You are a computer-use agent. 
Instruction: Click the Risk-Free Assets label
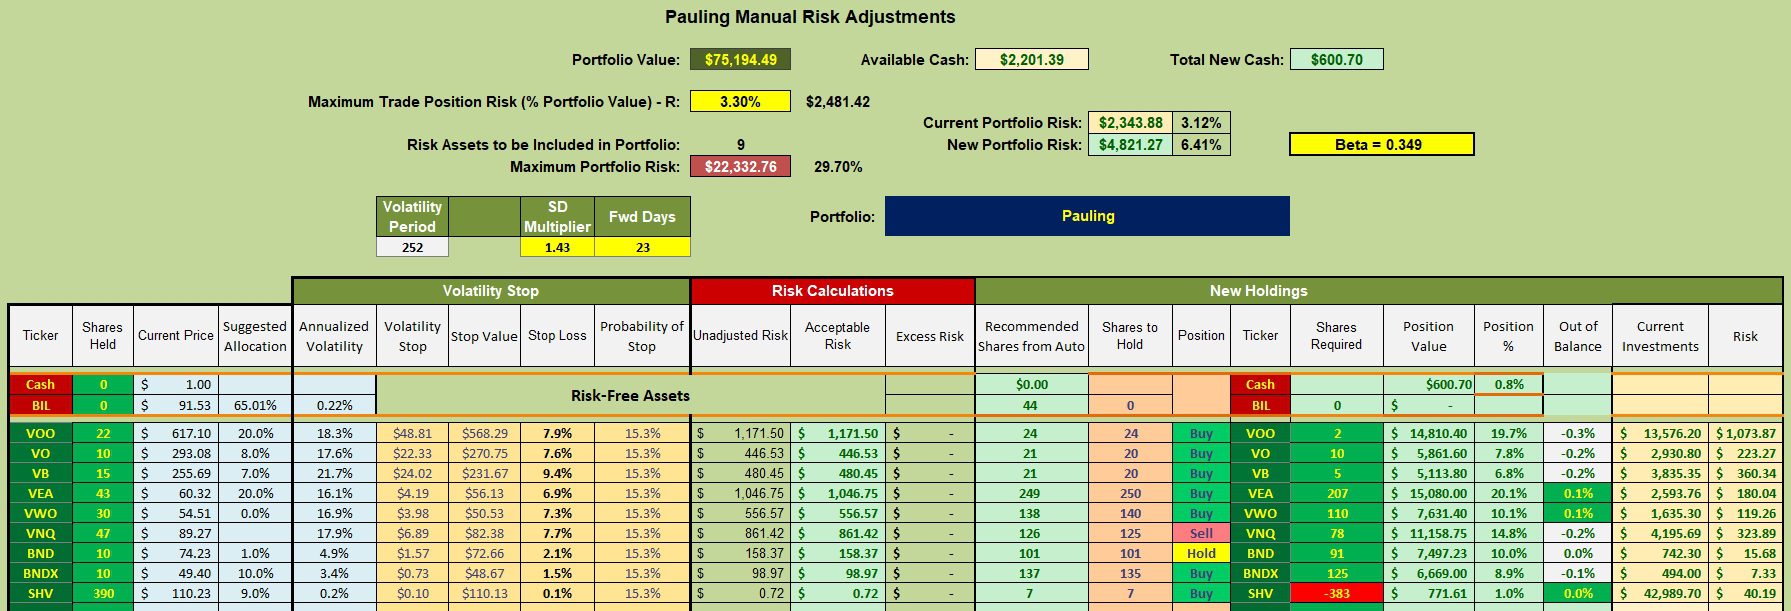(x=630, y=396)
